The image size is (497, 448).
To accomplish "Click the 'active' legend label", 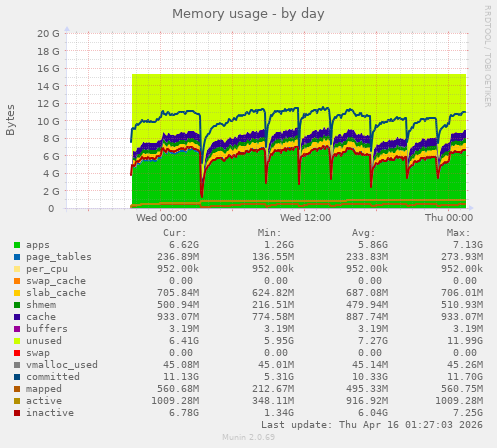I will [44, 401].
